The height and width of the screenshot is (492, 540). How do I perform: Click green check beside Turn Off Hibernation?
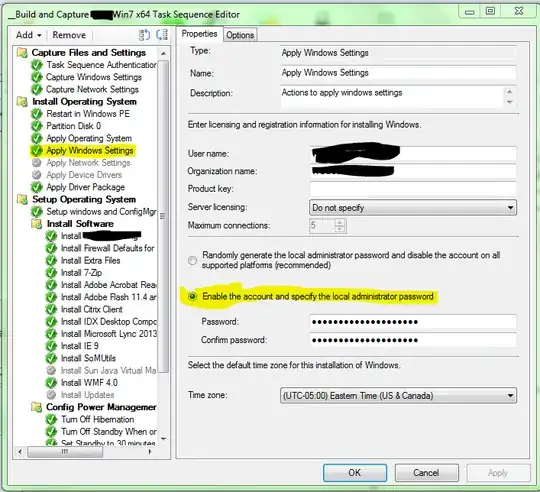tap(51, 419)
